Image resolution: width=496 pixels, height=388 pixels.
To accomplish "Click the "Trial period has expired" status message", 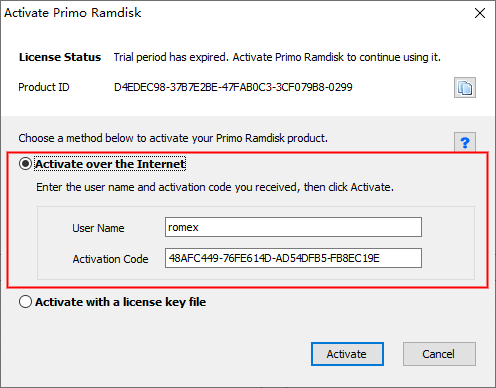I will click(x=277, y=57).
